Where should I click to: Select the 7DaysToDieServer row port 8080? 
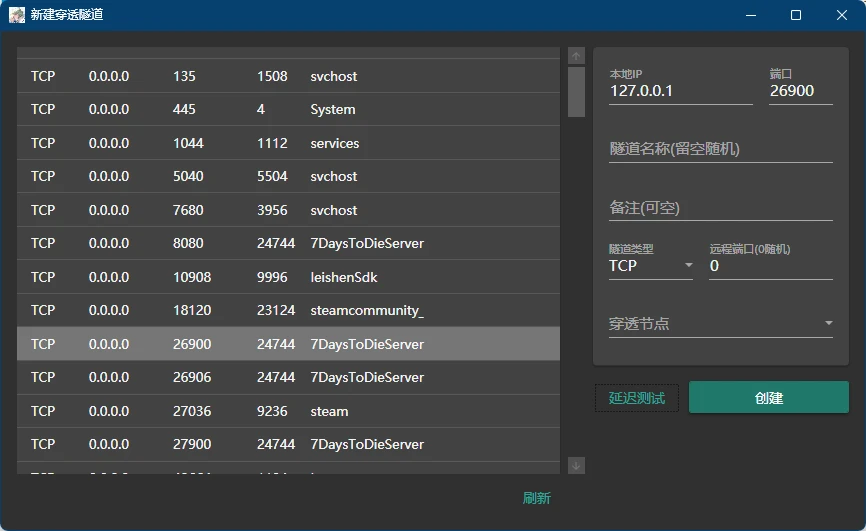pos(288,243)
